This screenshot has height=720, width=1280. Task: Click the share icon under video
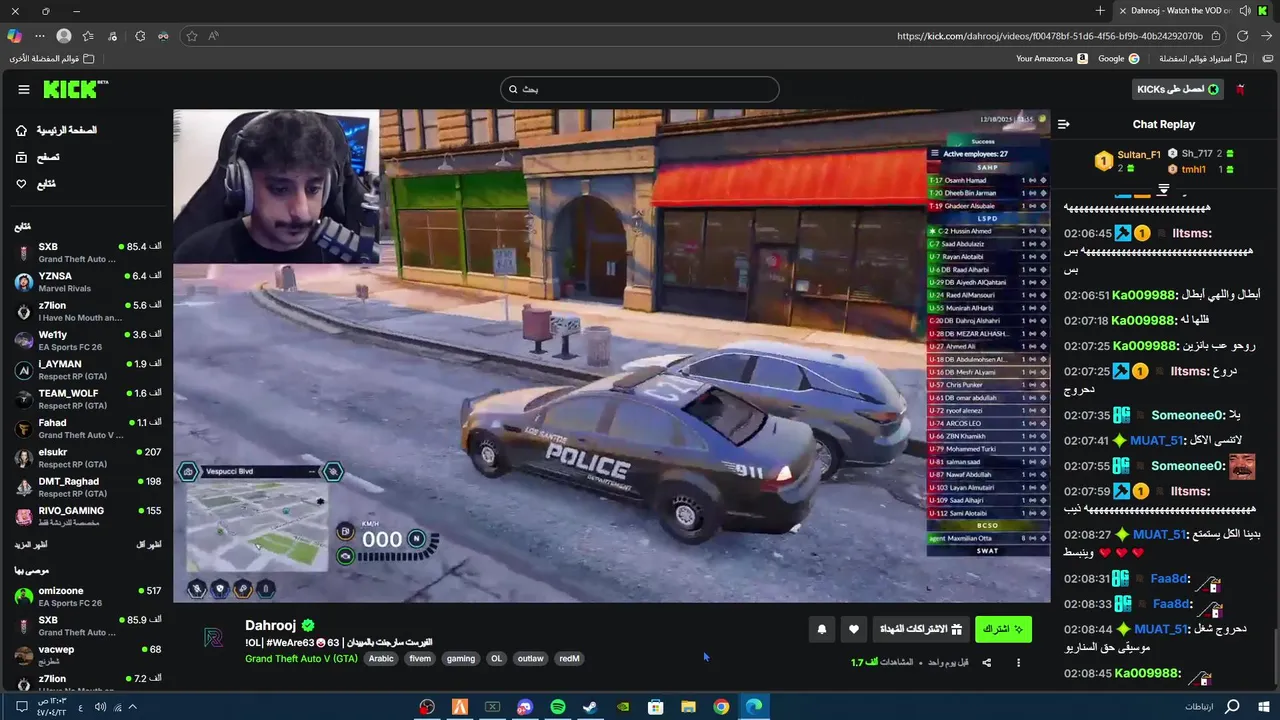click(987, 663)
